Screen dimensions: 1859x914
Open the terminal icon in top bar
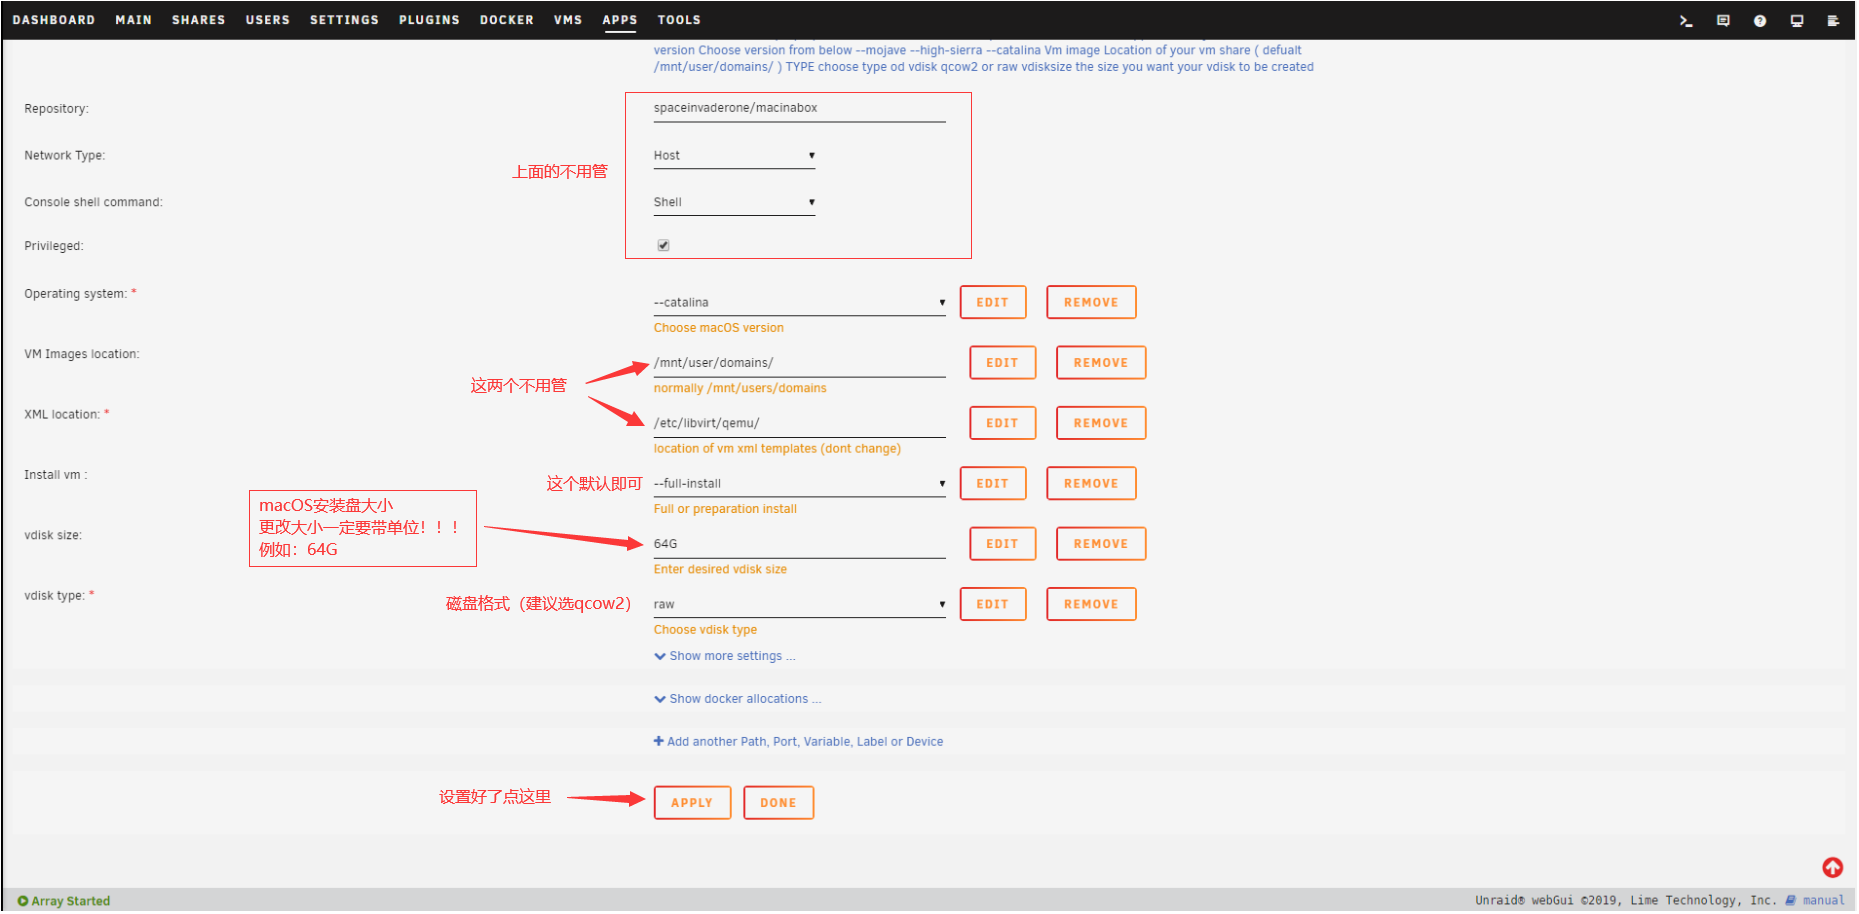[x=1686, y=21]
